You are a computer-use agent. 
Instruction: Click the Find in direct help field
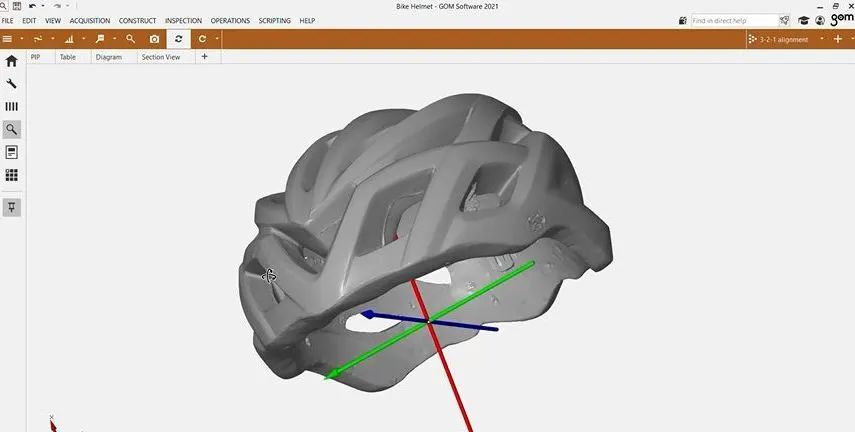[733, 20]
